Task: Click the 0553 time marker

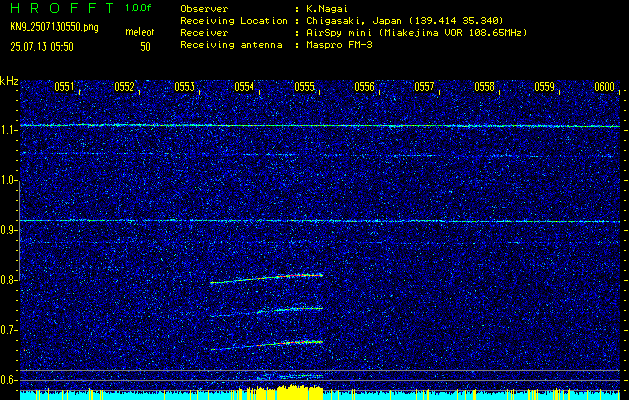Action: coord(185,87)
